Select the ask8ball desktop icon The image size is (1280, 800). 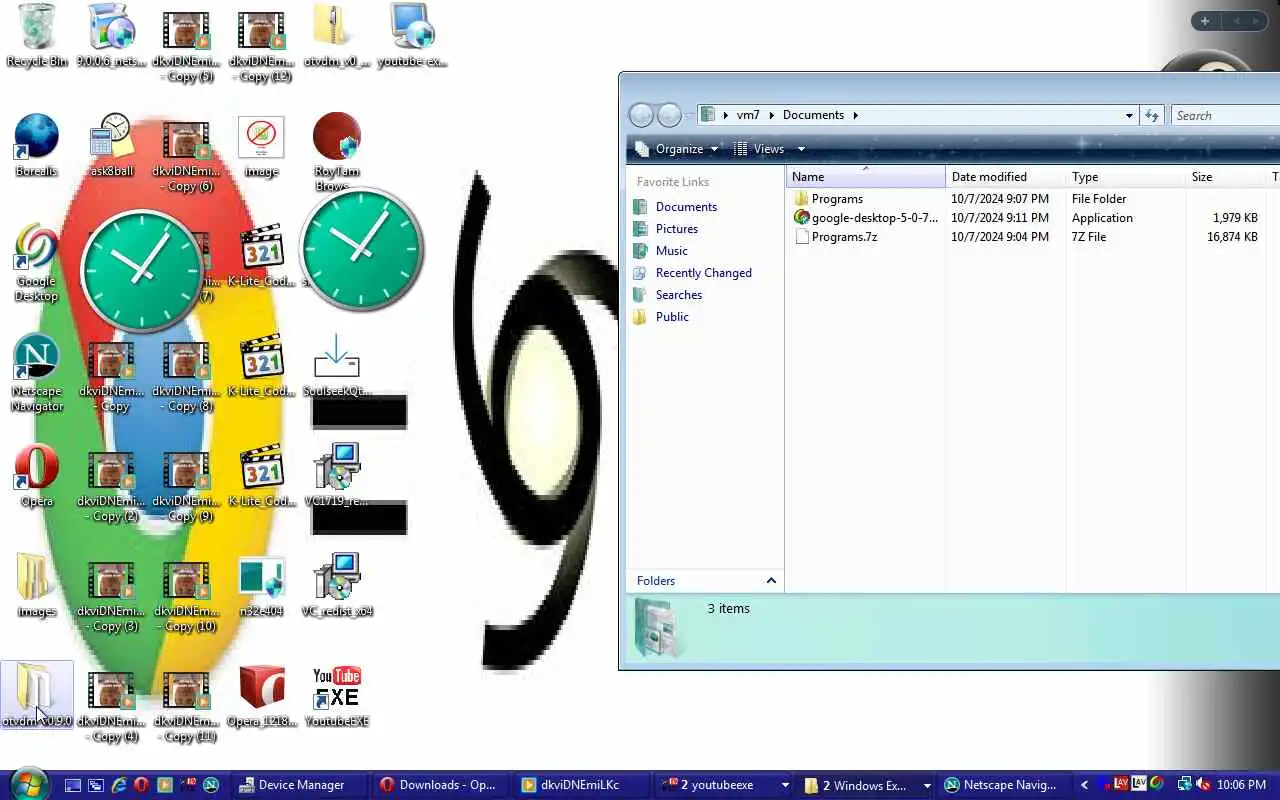coord(111,145)
